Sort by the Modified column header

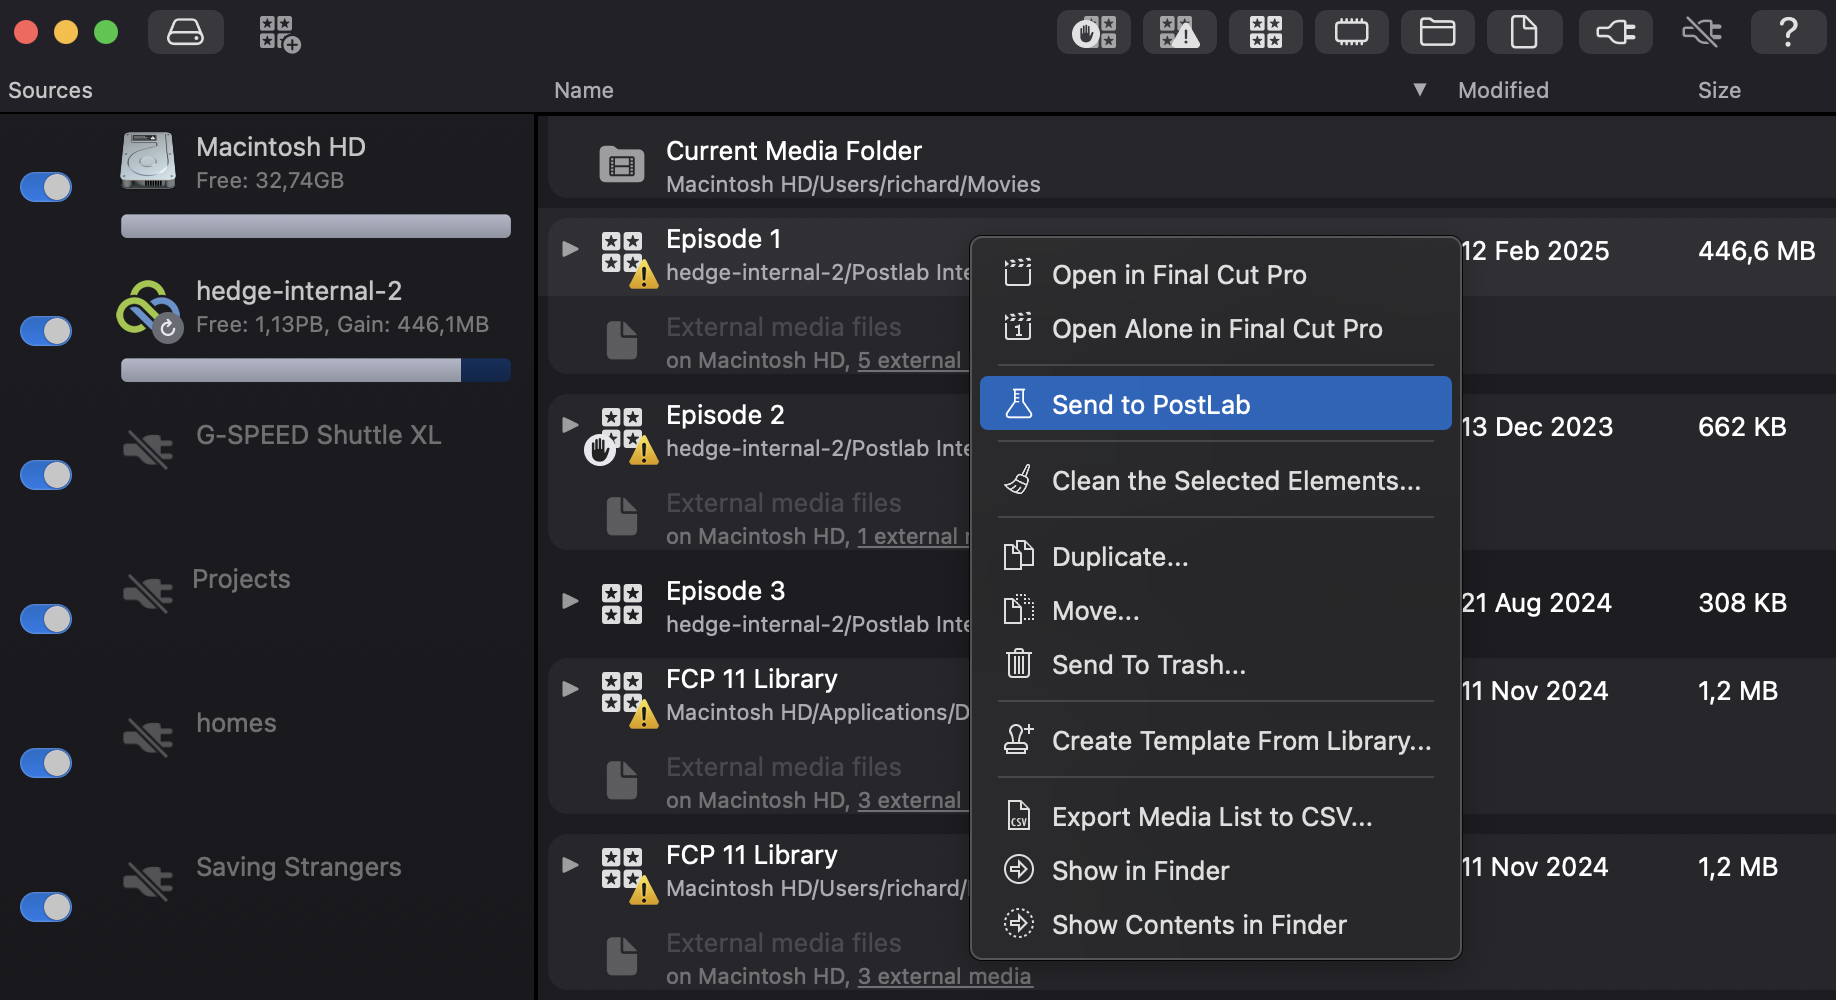[1503, 90]
